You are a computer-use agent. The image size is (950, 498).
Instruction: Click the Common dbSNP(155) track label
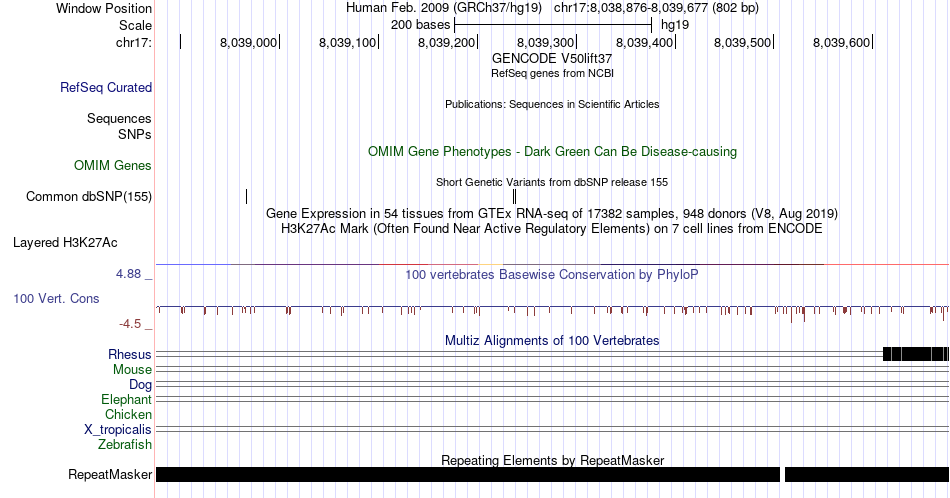tap(89, 196)
